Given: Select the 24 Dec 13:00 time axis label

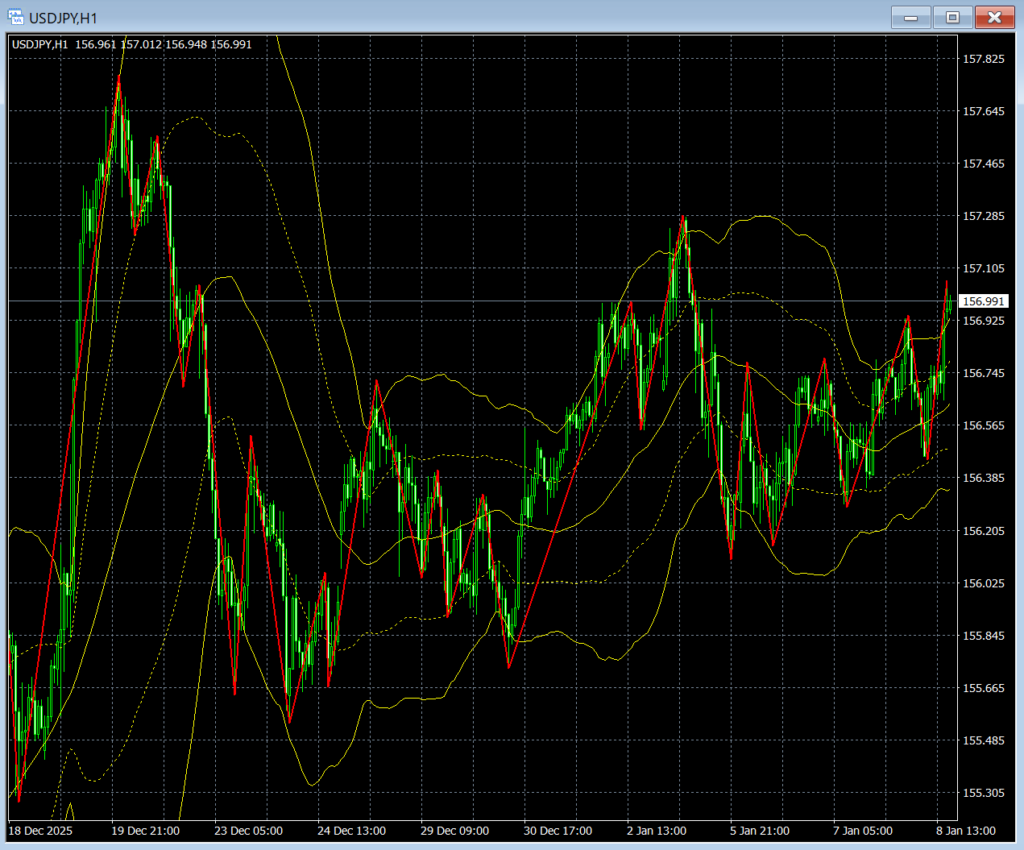Looking at the screenshot, I should coord(353,831).
